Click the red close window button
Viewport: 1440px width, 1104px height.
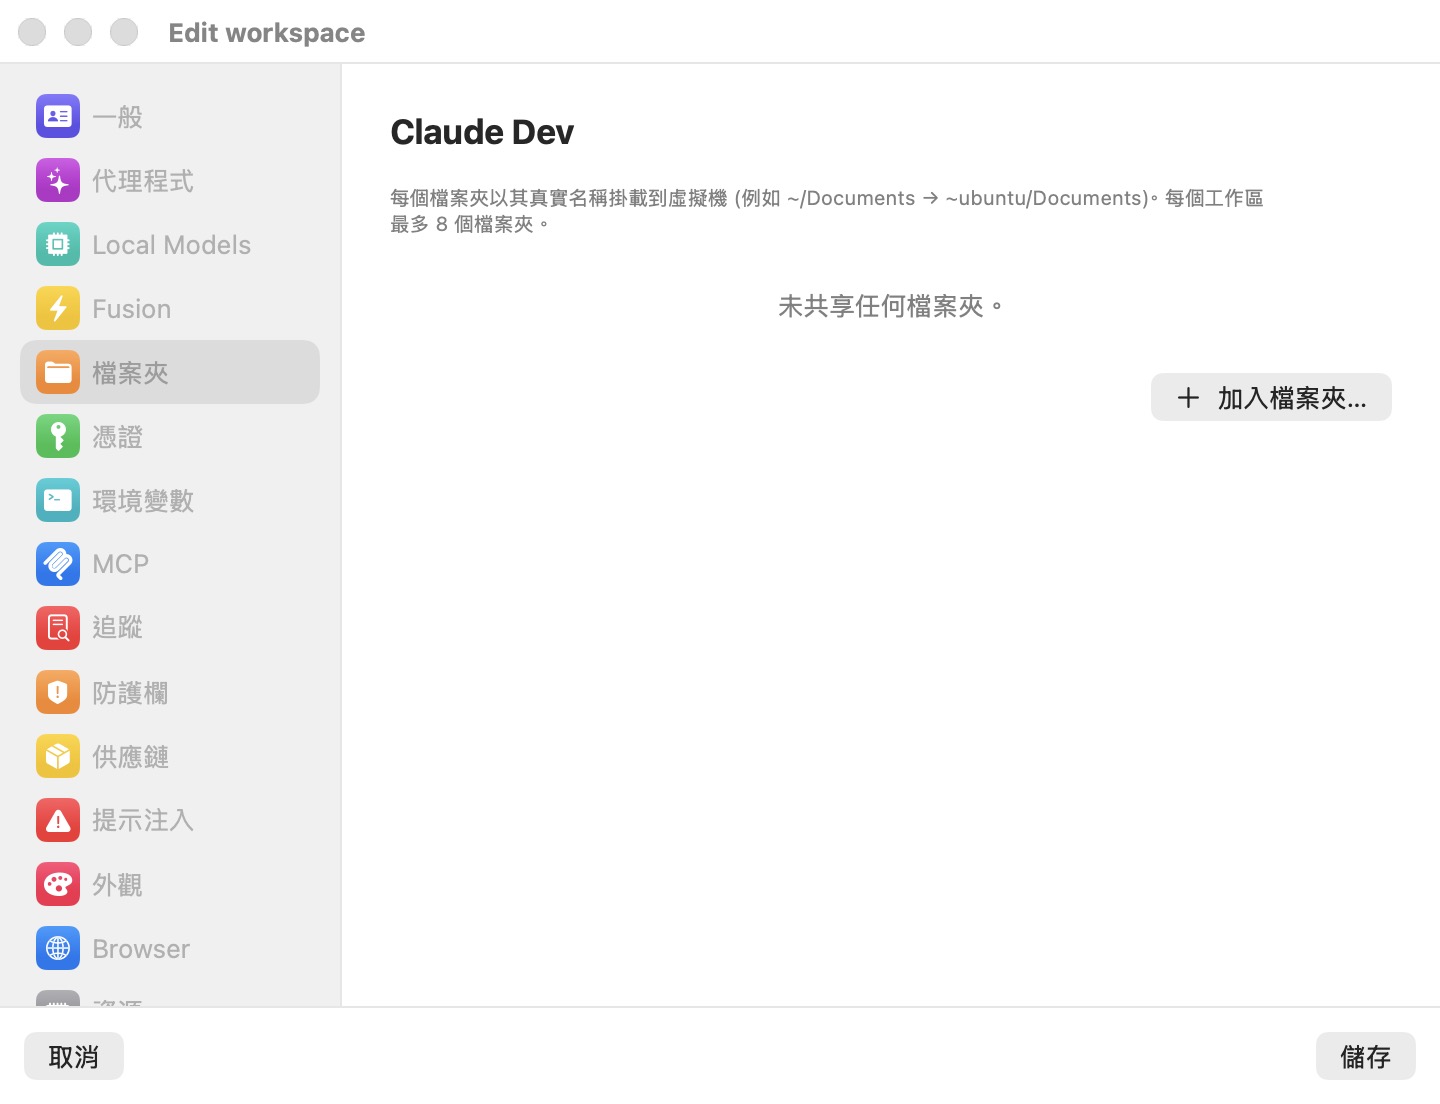(x=32, y=32)
